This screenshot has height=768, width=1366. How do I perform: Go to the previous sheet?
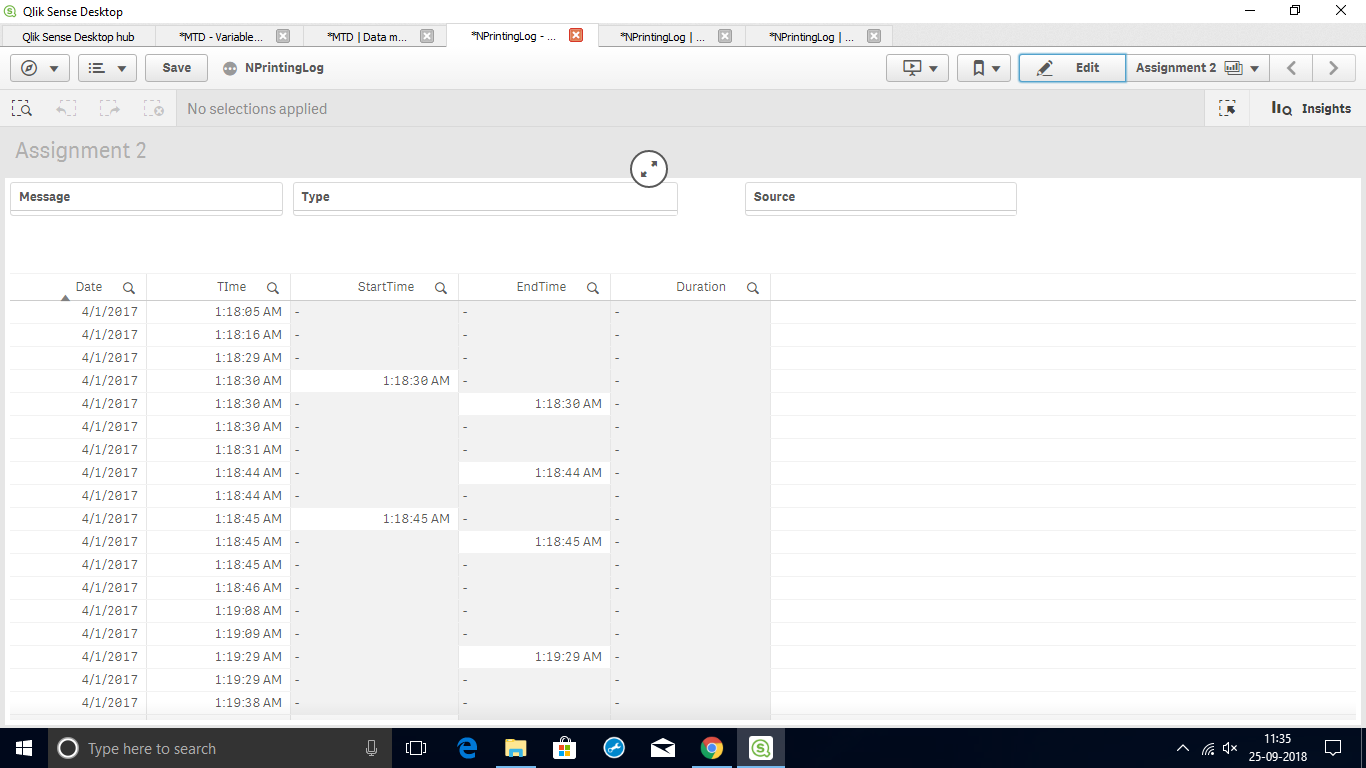click(x=1292, y=68)
